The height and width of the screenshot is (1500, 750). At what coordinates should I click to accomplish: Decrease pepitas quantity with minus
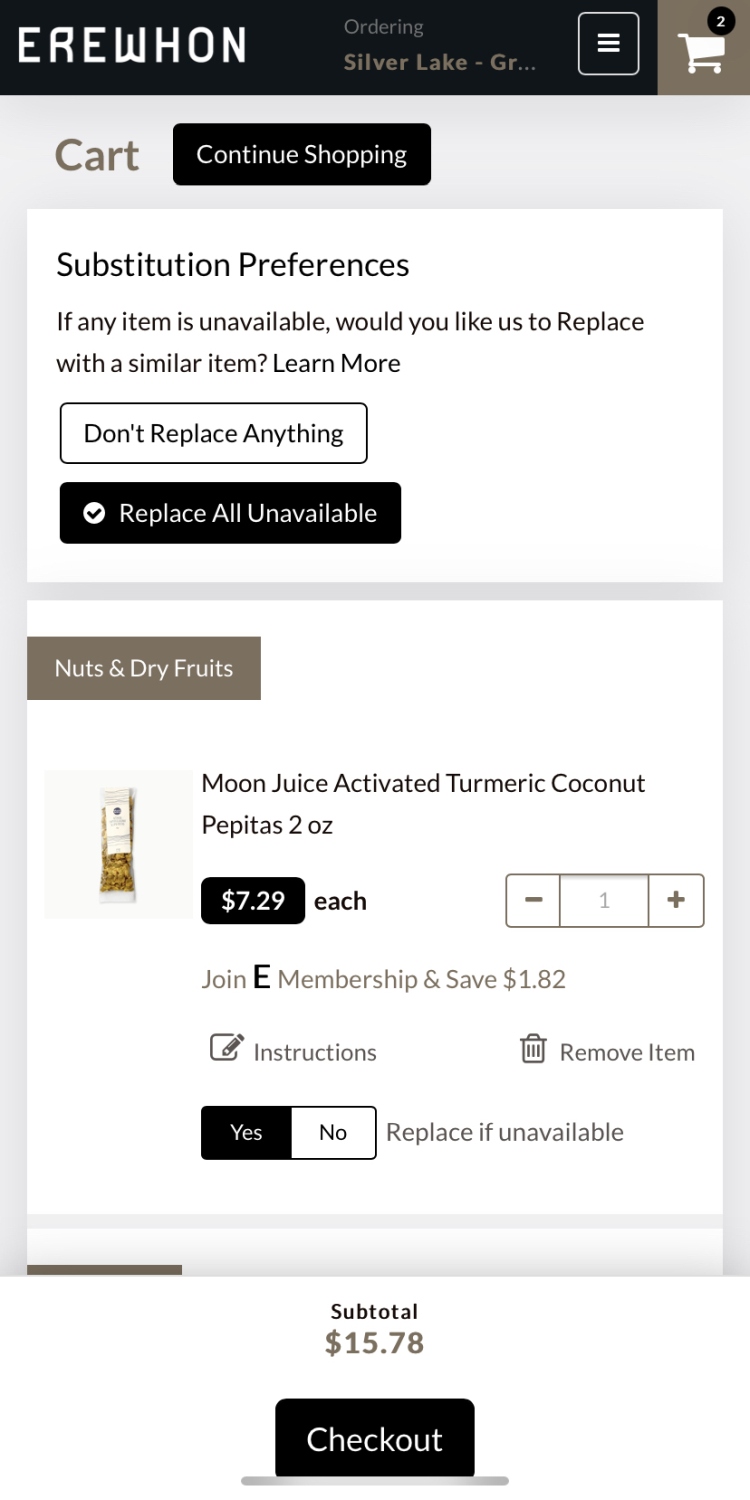coord(533,900)
